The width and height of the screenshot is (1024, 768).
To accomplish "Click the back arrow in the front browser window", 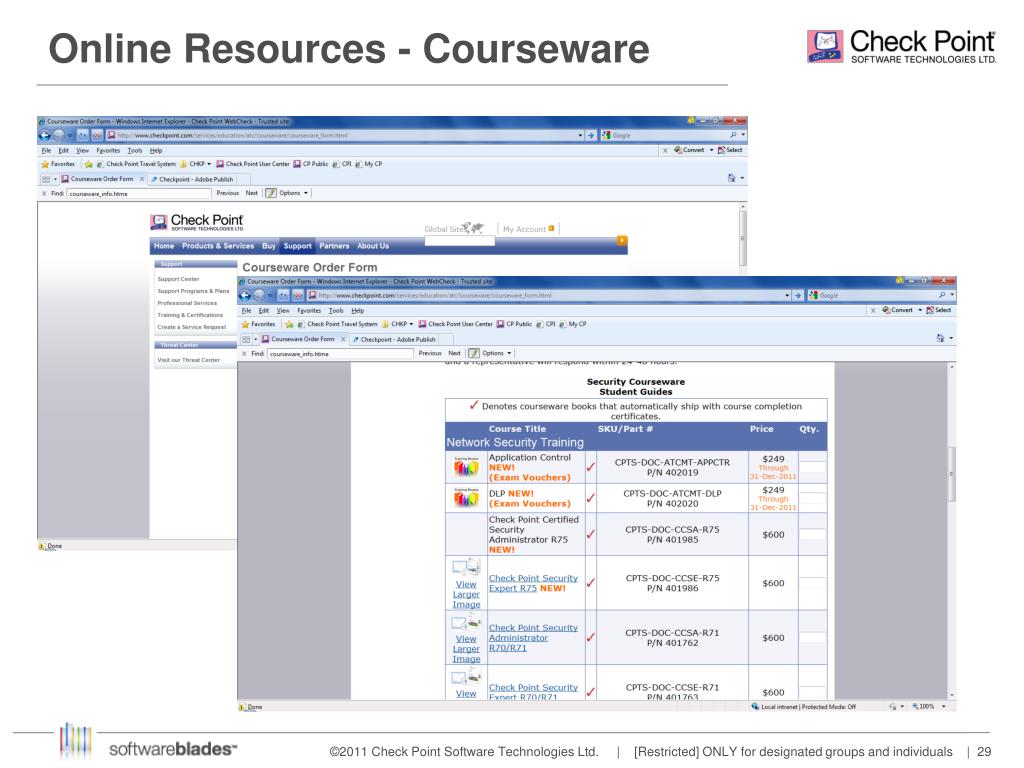I will pyautogui.click(x=245, y=295).
